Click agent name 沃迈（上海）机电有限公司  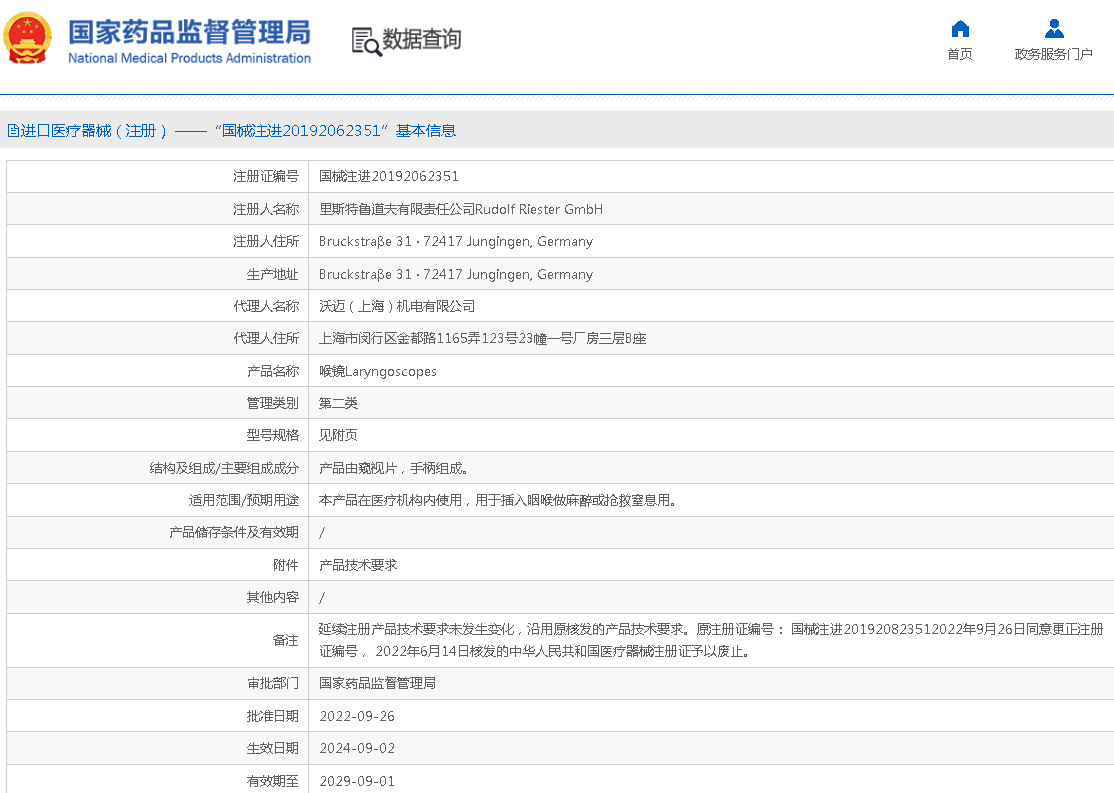click(396, 306)
